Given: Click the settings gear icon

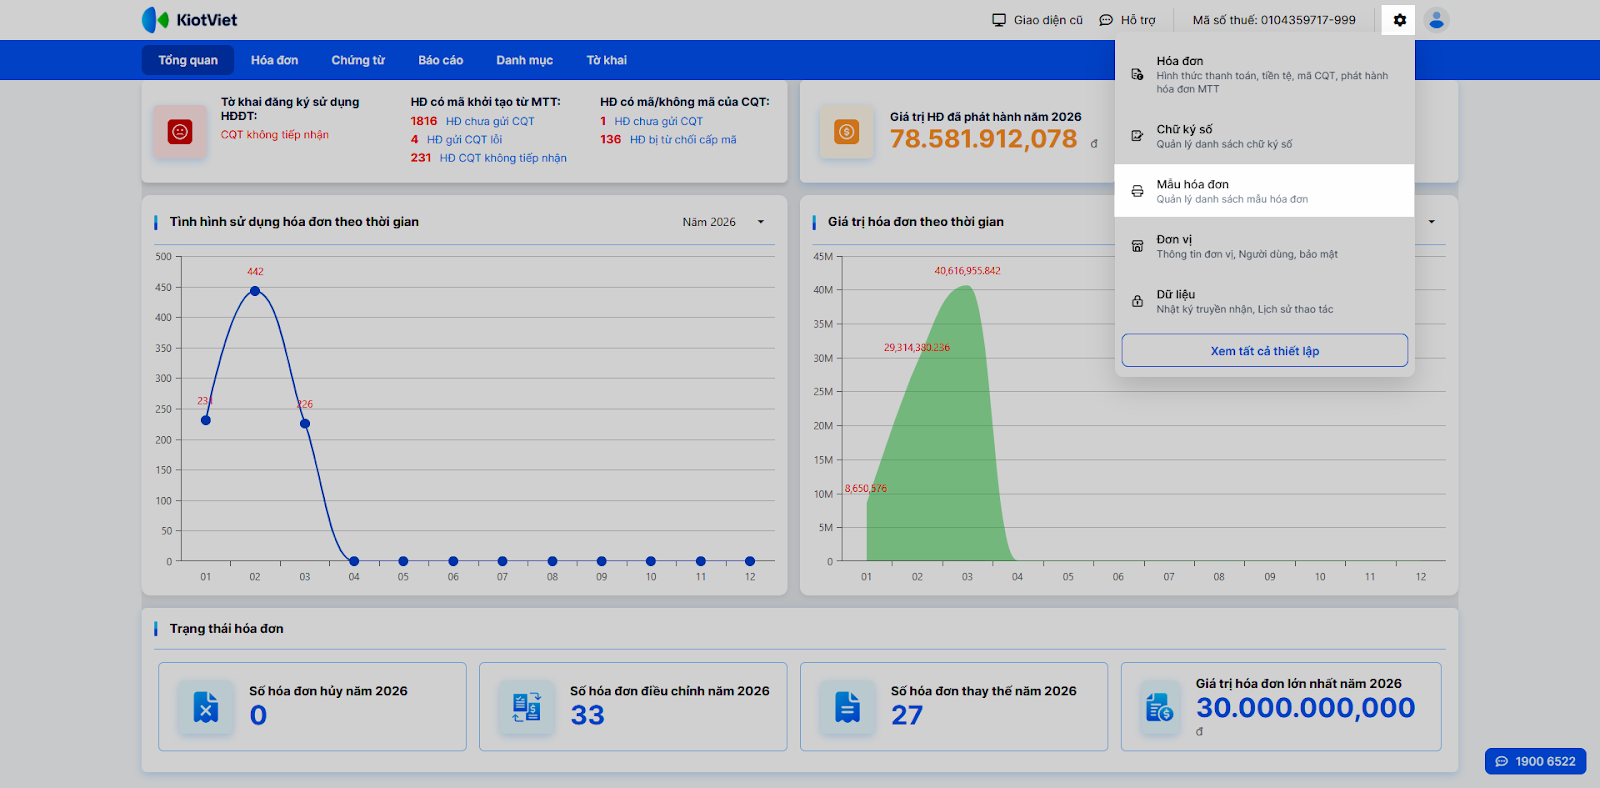Looking at the screenshot, I should 1399,20.
